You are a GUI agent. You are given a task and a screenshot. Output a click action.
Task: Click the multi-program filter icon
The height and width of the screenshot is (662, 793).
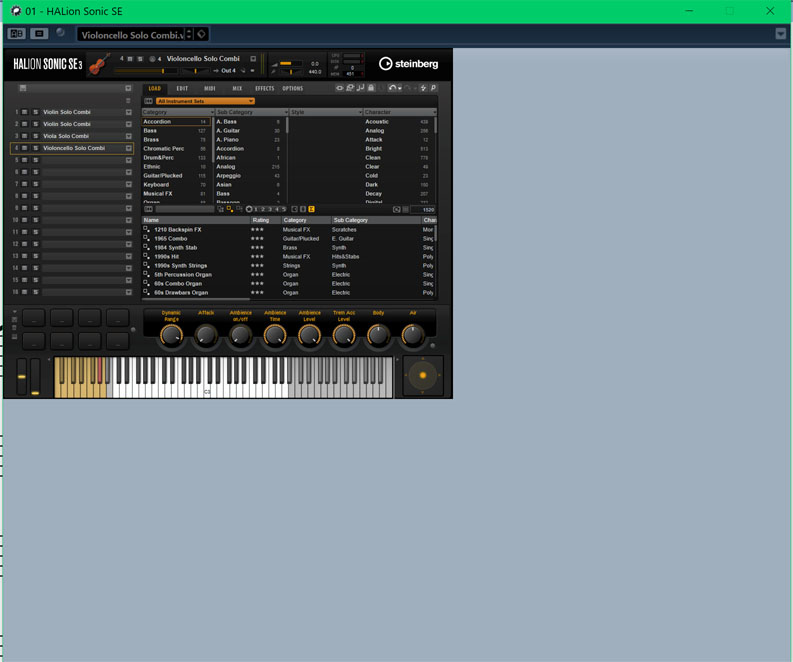point(221,209)
